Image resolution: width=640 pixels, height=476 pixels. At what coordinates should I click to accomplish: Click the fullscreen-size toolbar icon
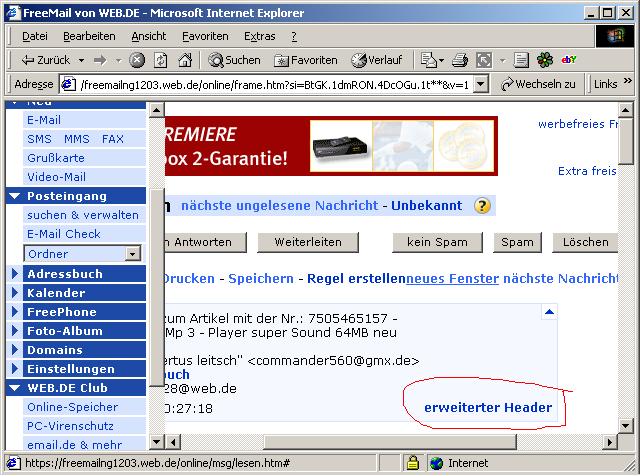click(x=484, y=60)
